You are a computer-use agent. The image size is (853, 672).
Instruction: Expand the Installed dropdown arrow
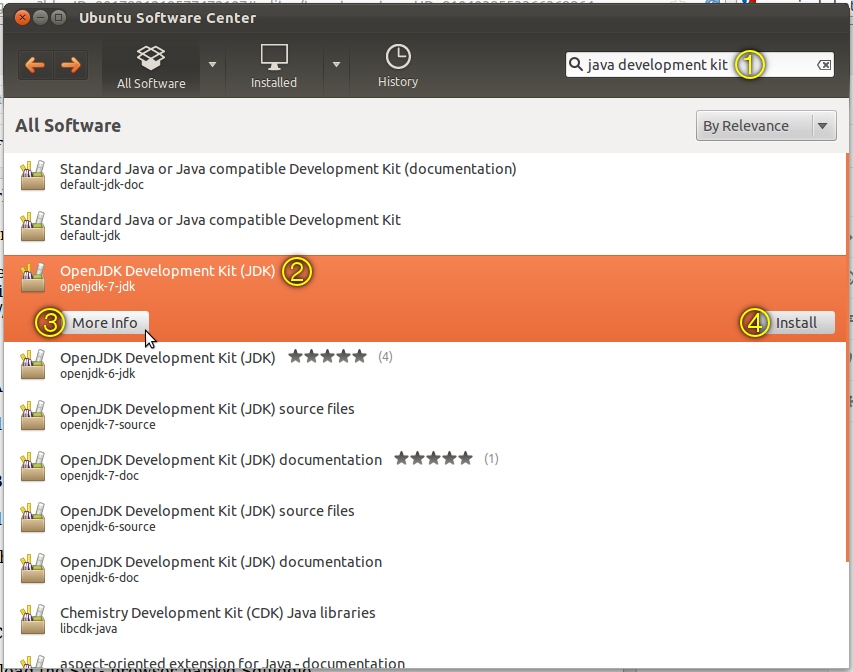336,65
